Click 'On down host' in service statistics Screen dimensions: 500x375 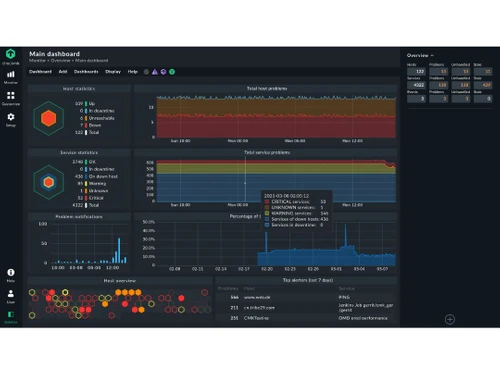[x=103, y=176]
